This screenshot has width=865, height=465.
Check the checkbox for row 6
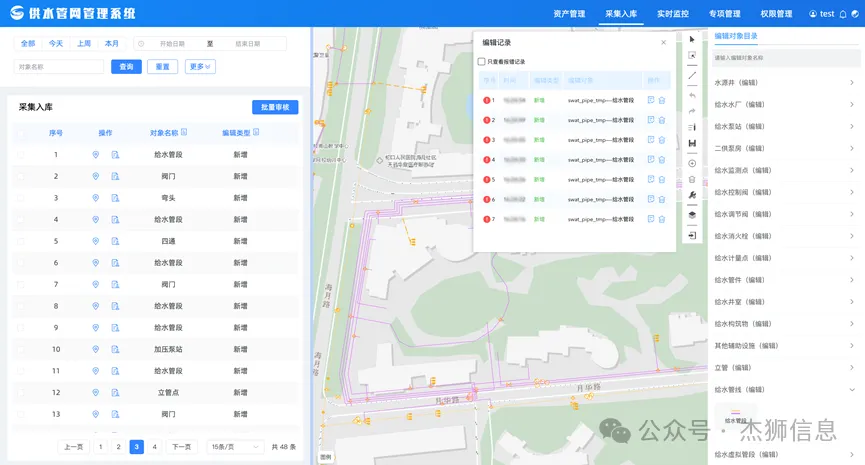(21, 263)
